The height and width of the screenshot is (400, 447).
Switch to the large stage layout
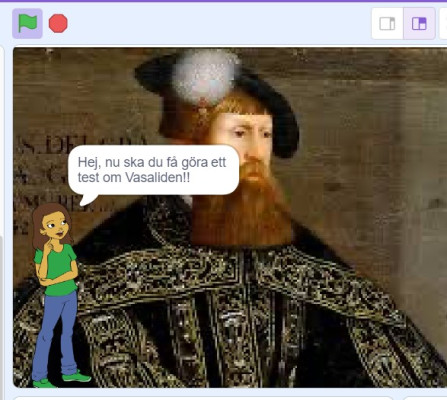419,24
